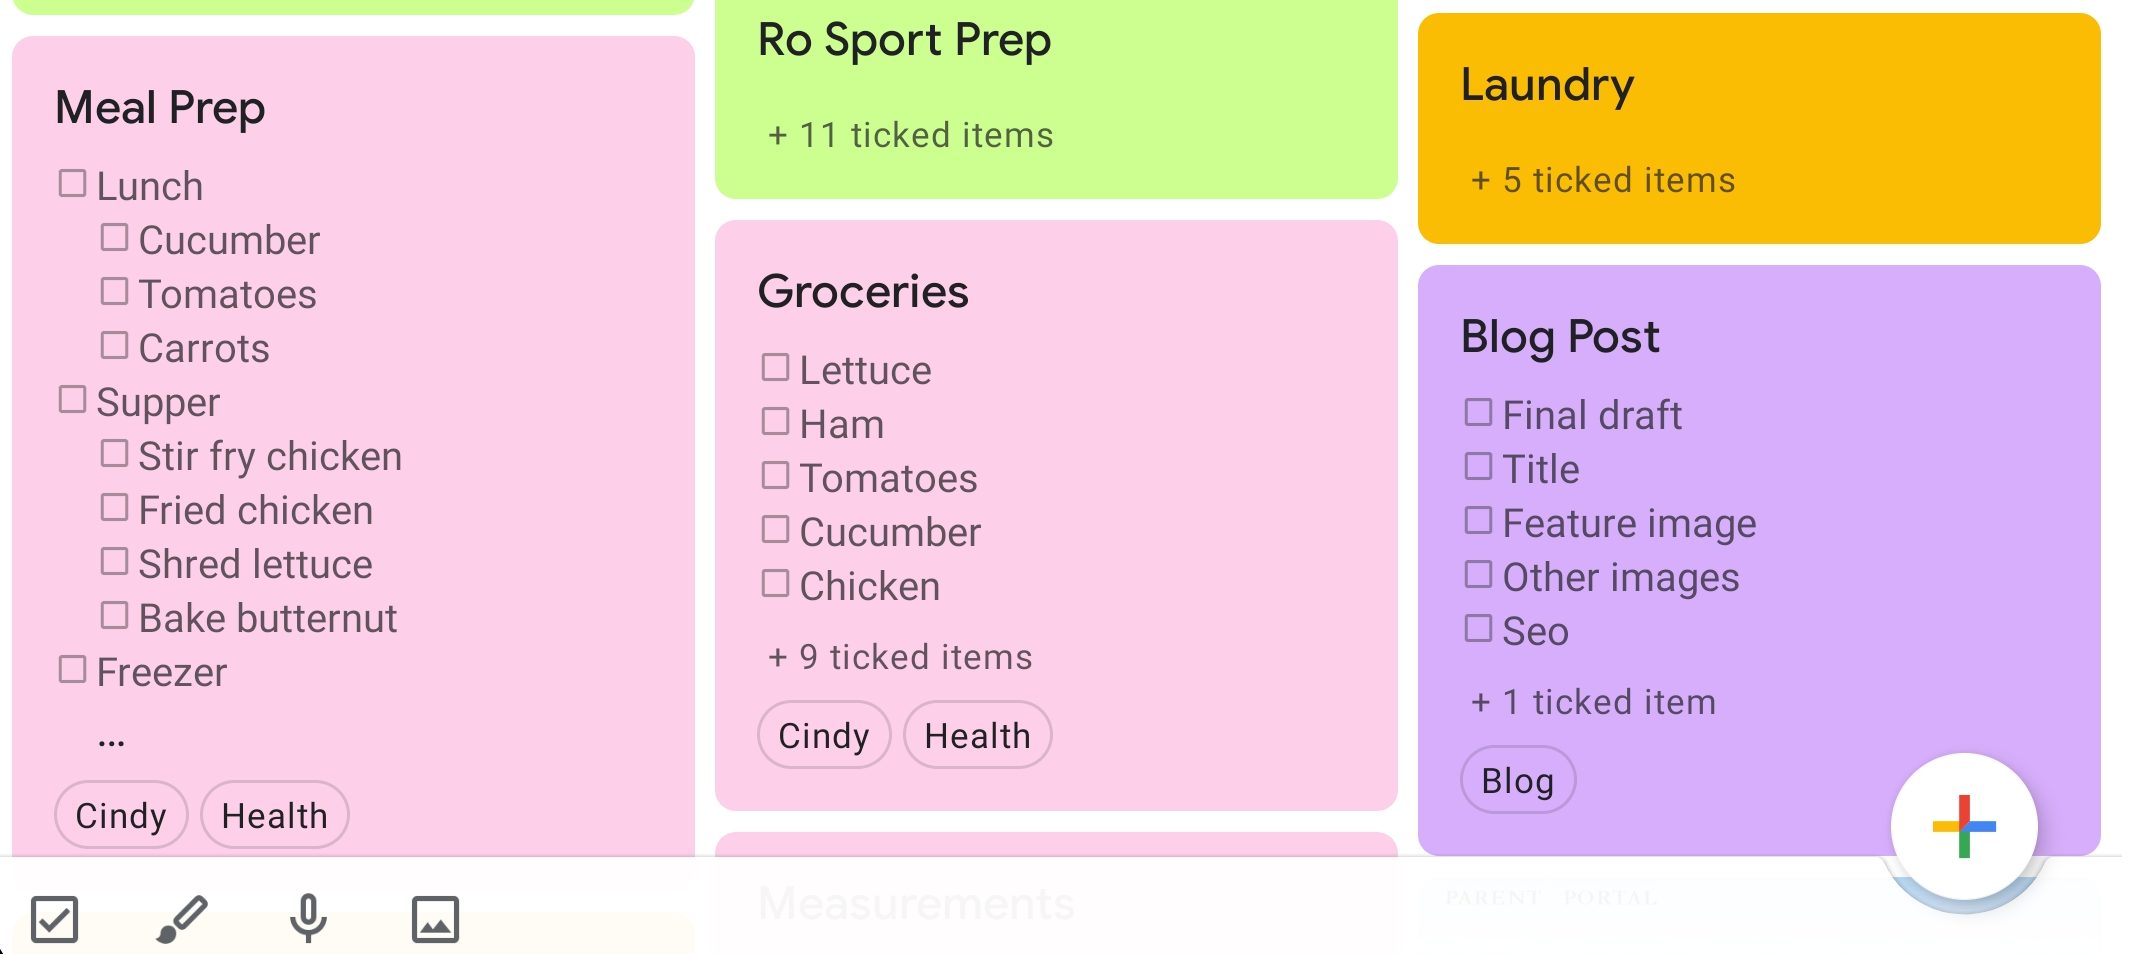Open the Blog label on Blog Post
Image resolution: width=2129 pixels, height=954 pixels.
pos(1517,780)
